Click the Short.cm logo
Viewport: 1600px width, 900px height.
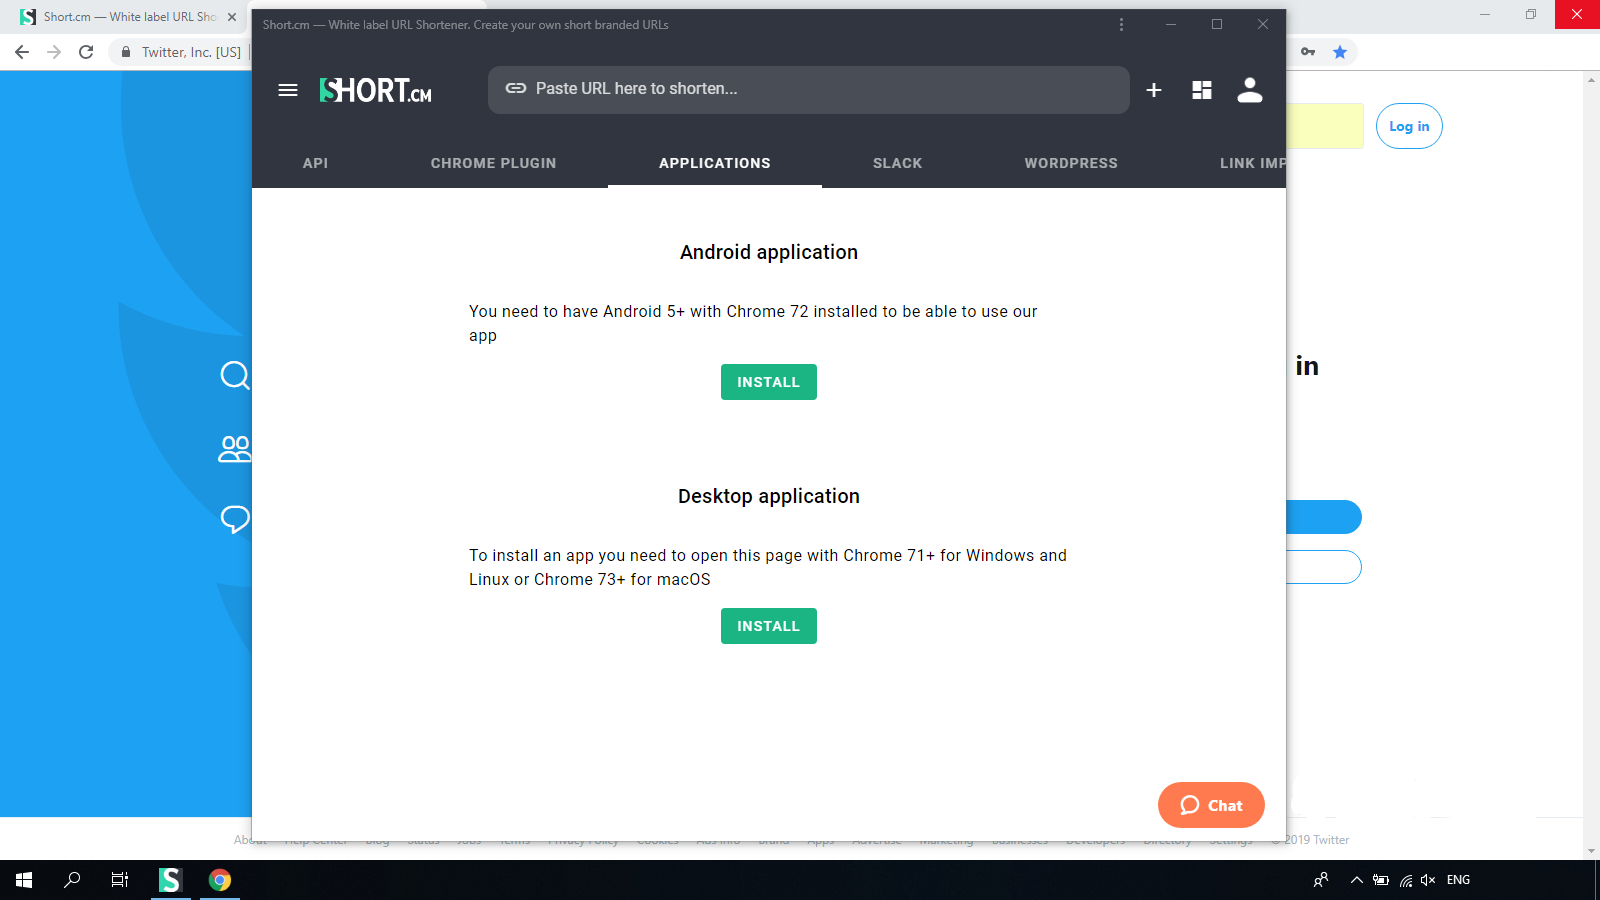[375, 90]
